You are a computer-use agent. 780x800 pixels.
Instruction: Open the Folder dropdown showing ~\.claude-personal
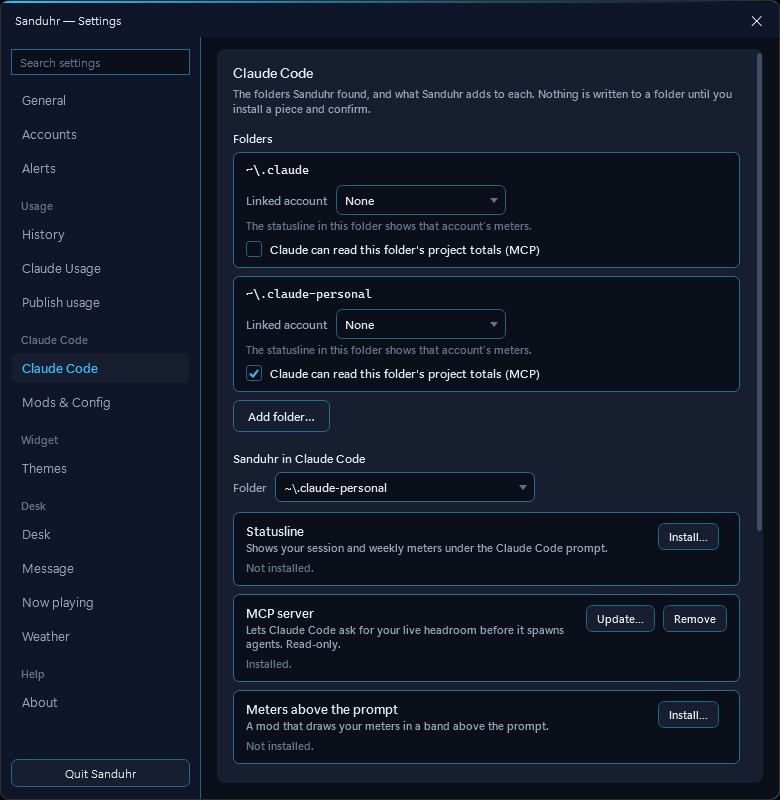tap(405, 487)
